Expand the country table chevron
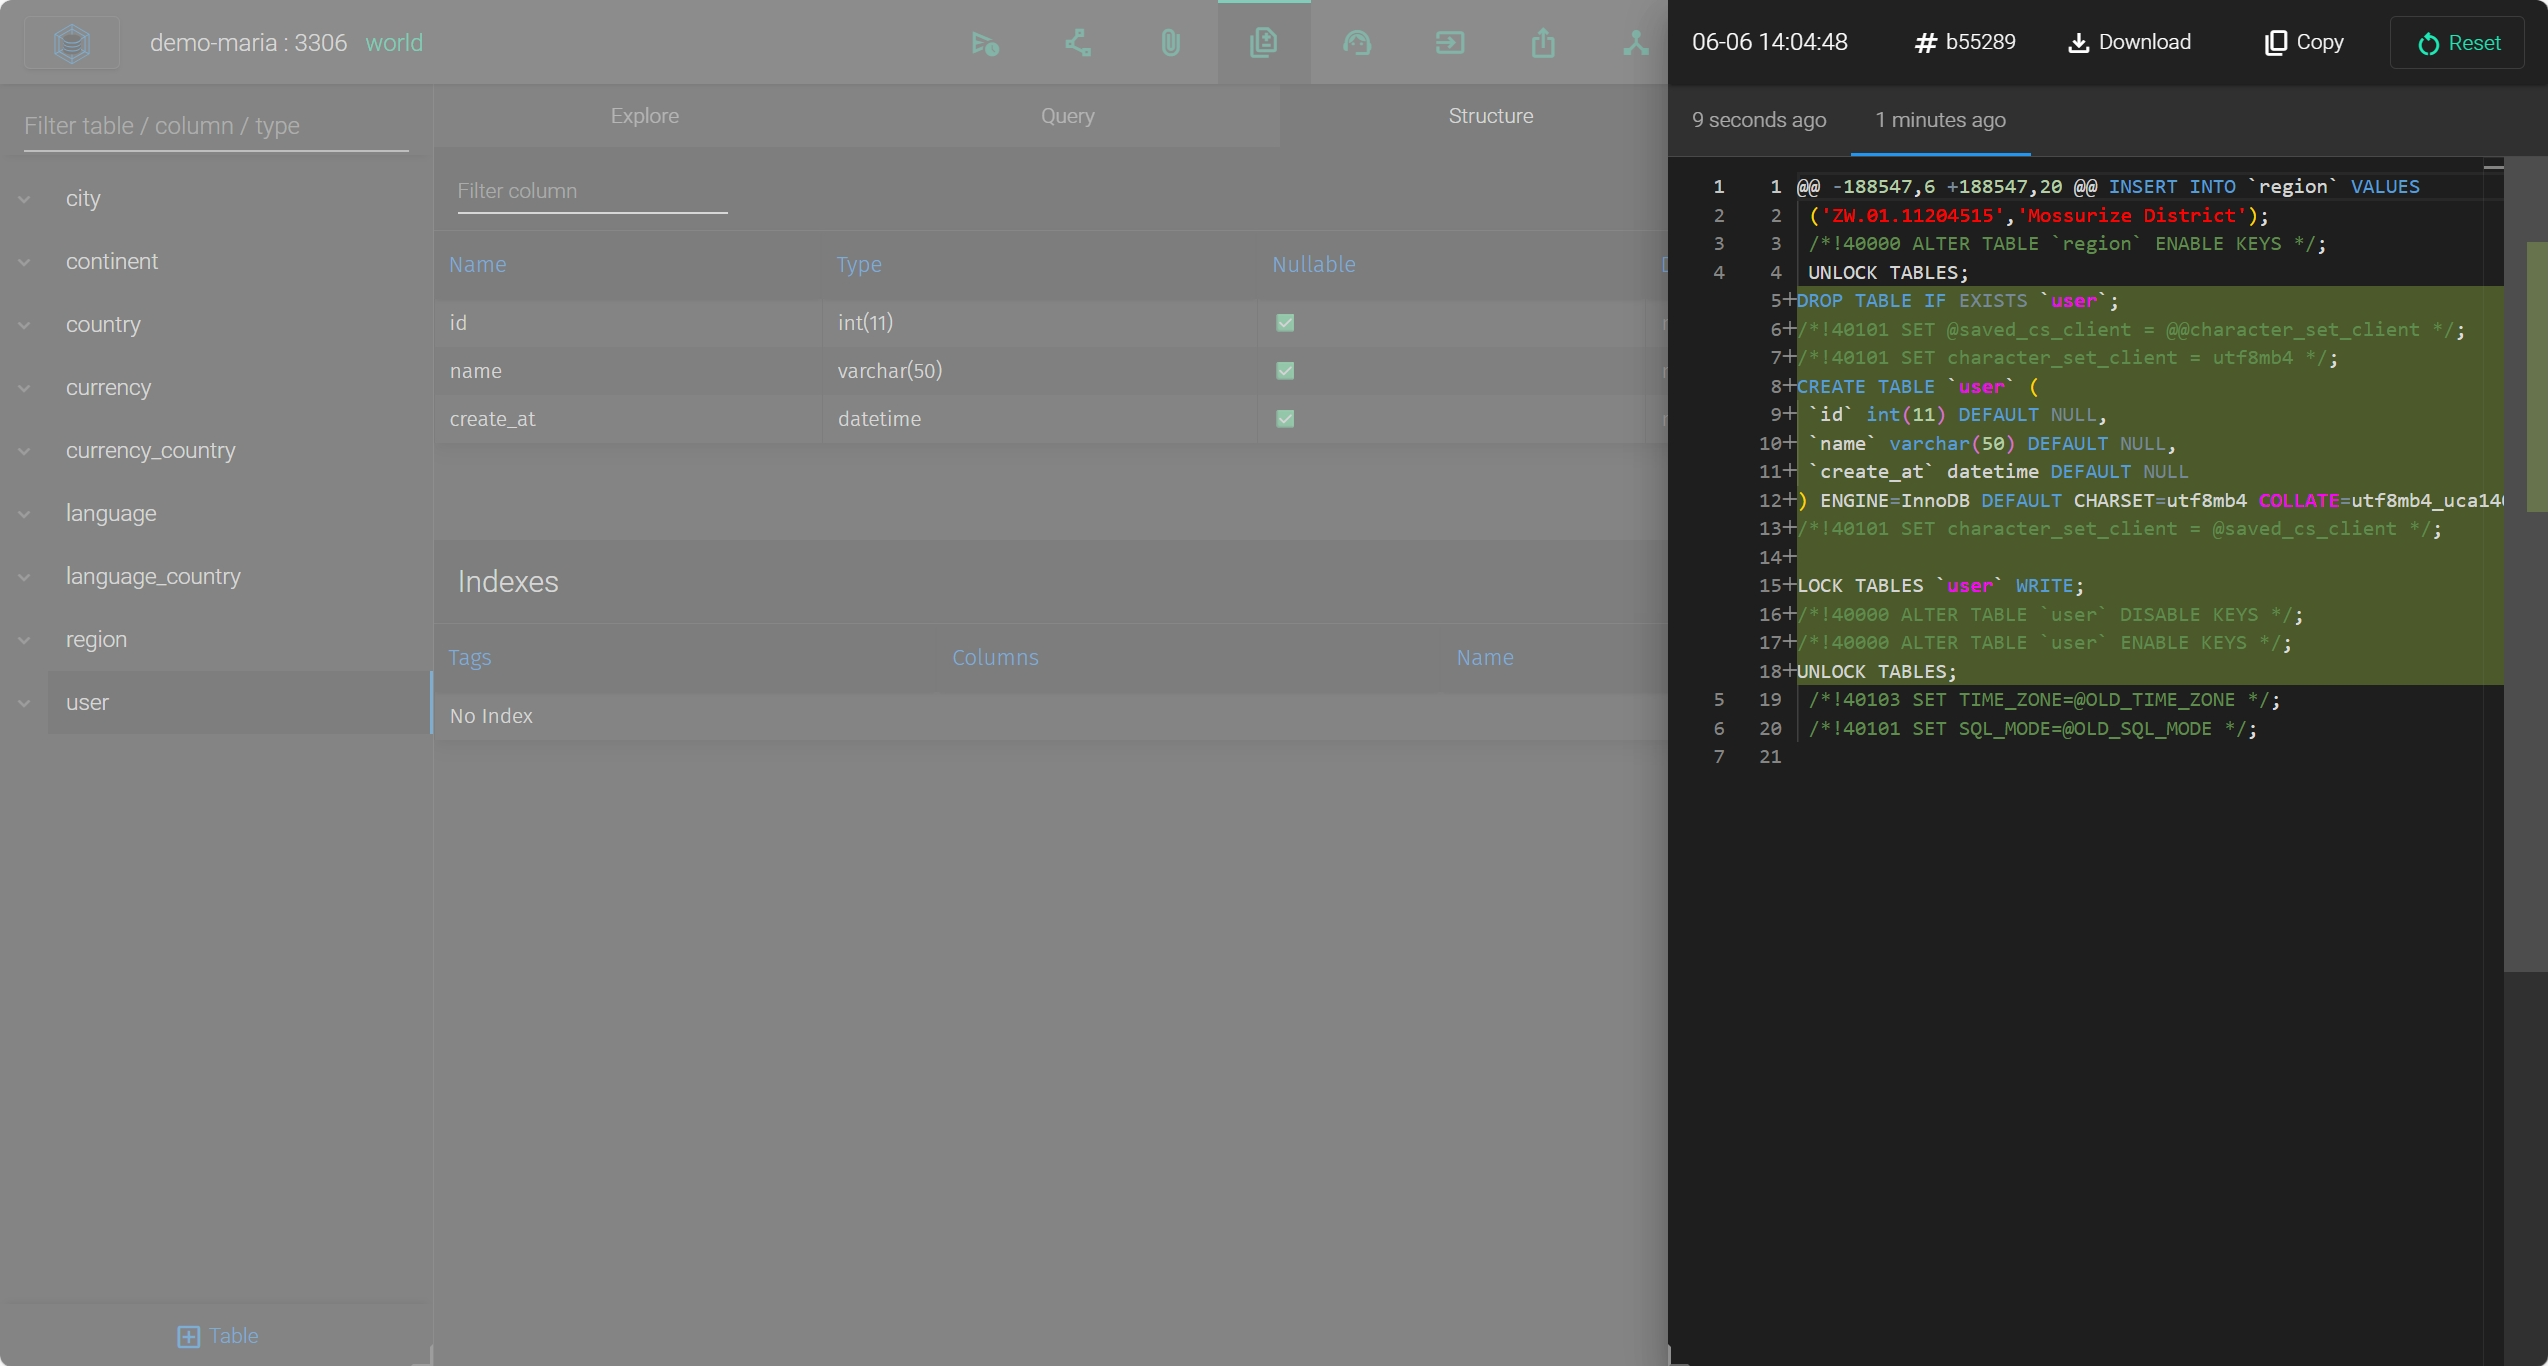Screen dimensions: 2548x1366 [x=24, y=325]
